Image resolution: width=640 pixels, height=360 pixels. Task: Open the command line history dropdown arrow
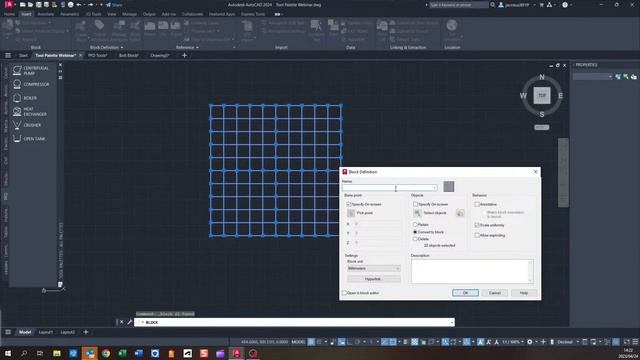(x=451, y=322)
